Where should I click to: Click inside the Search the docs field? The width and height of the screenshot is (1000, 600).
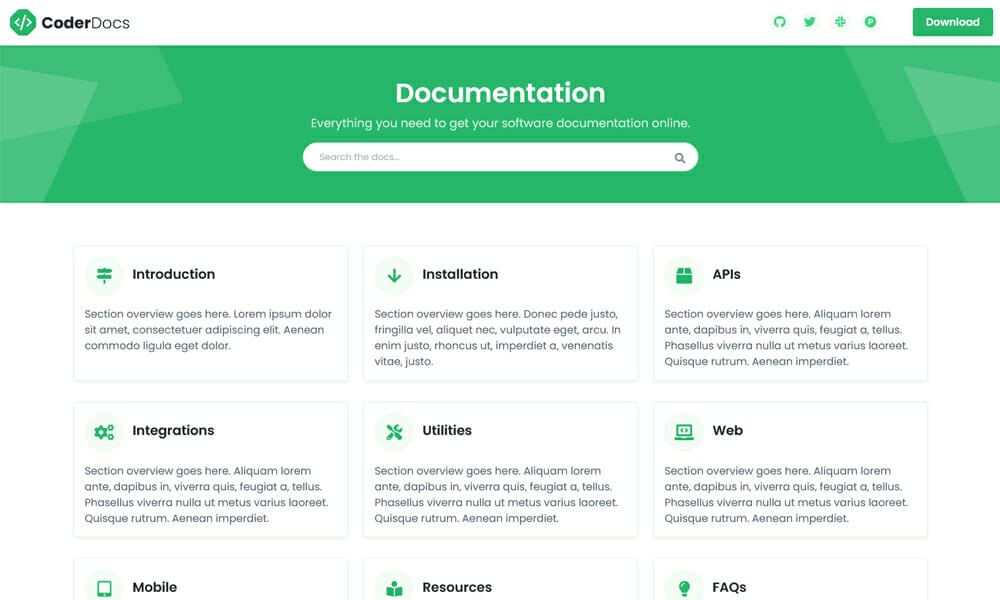click(x=450, y=157)
